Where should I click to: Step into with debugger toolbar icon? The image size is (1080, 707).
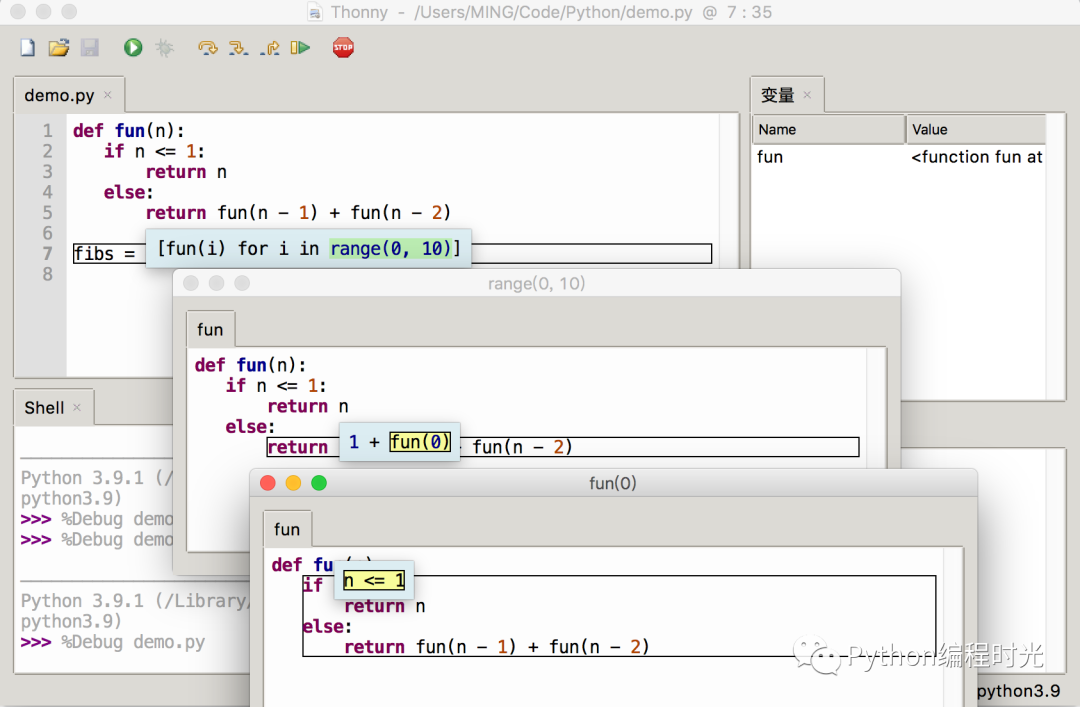click(238, 48)
